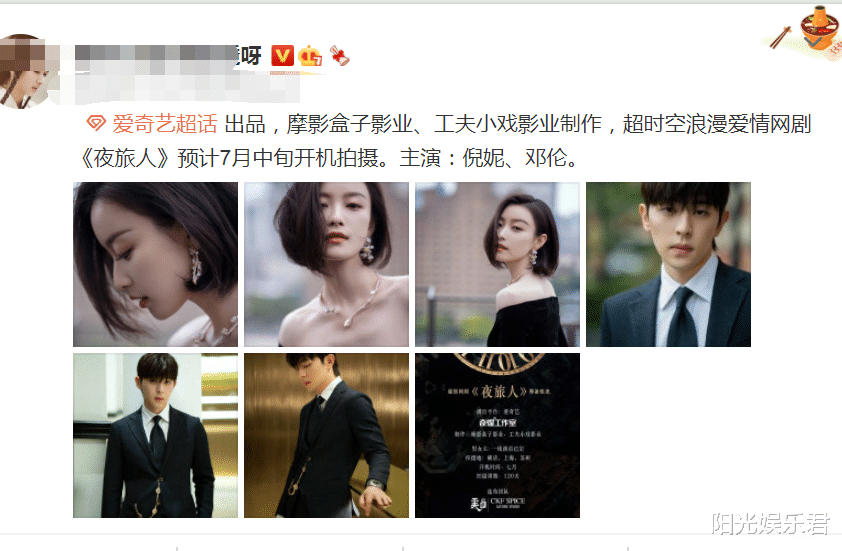
Task: Click the chopsticks graphic at top right
Action: 780,37
